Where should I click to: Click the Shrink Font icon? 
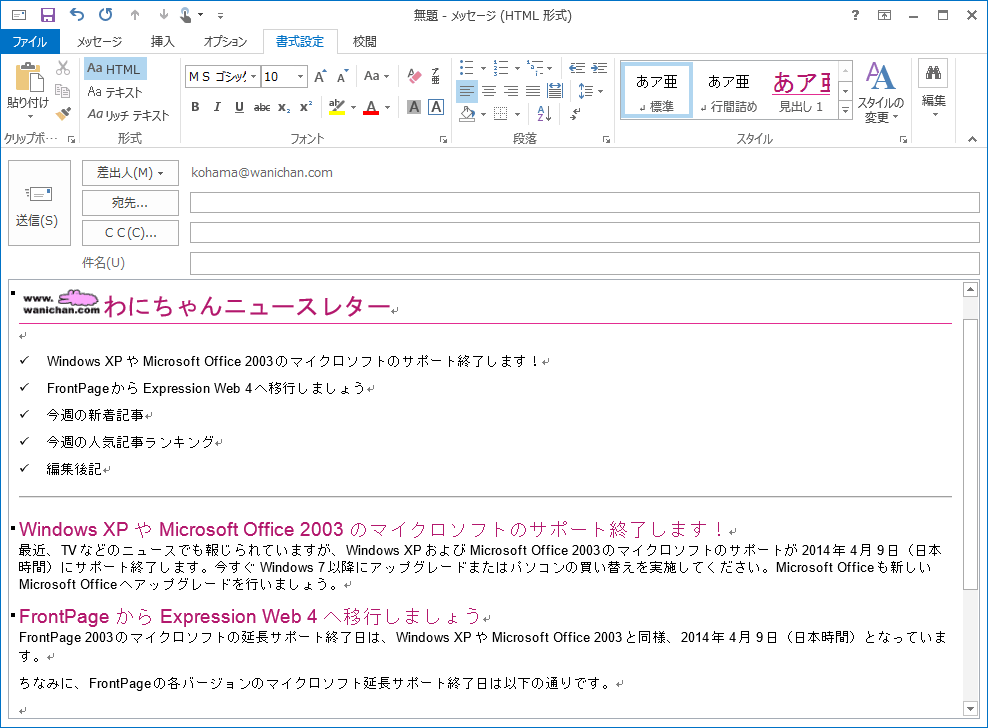(343, 77)
